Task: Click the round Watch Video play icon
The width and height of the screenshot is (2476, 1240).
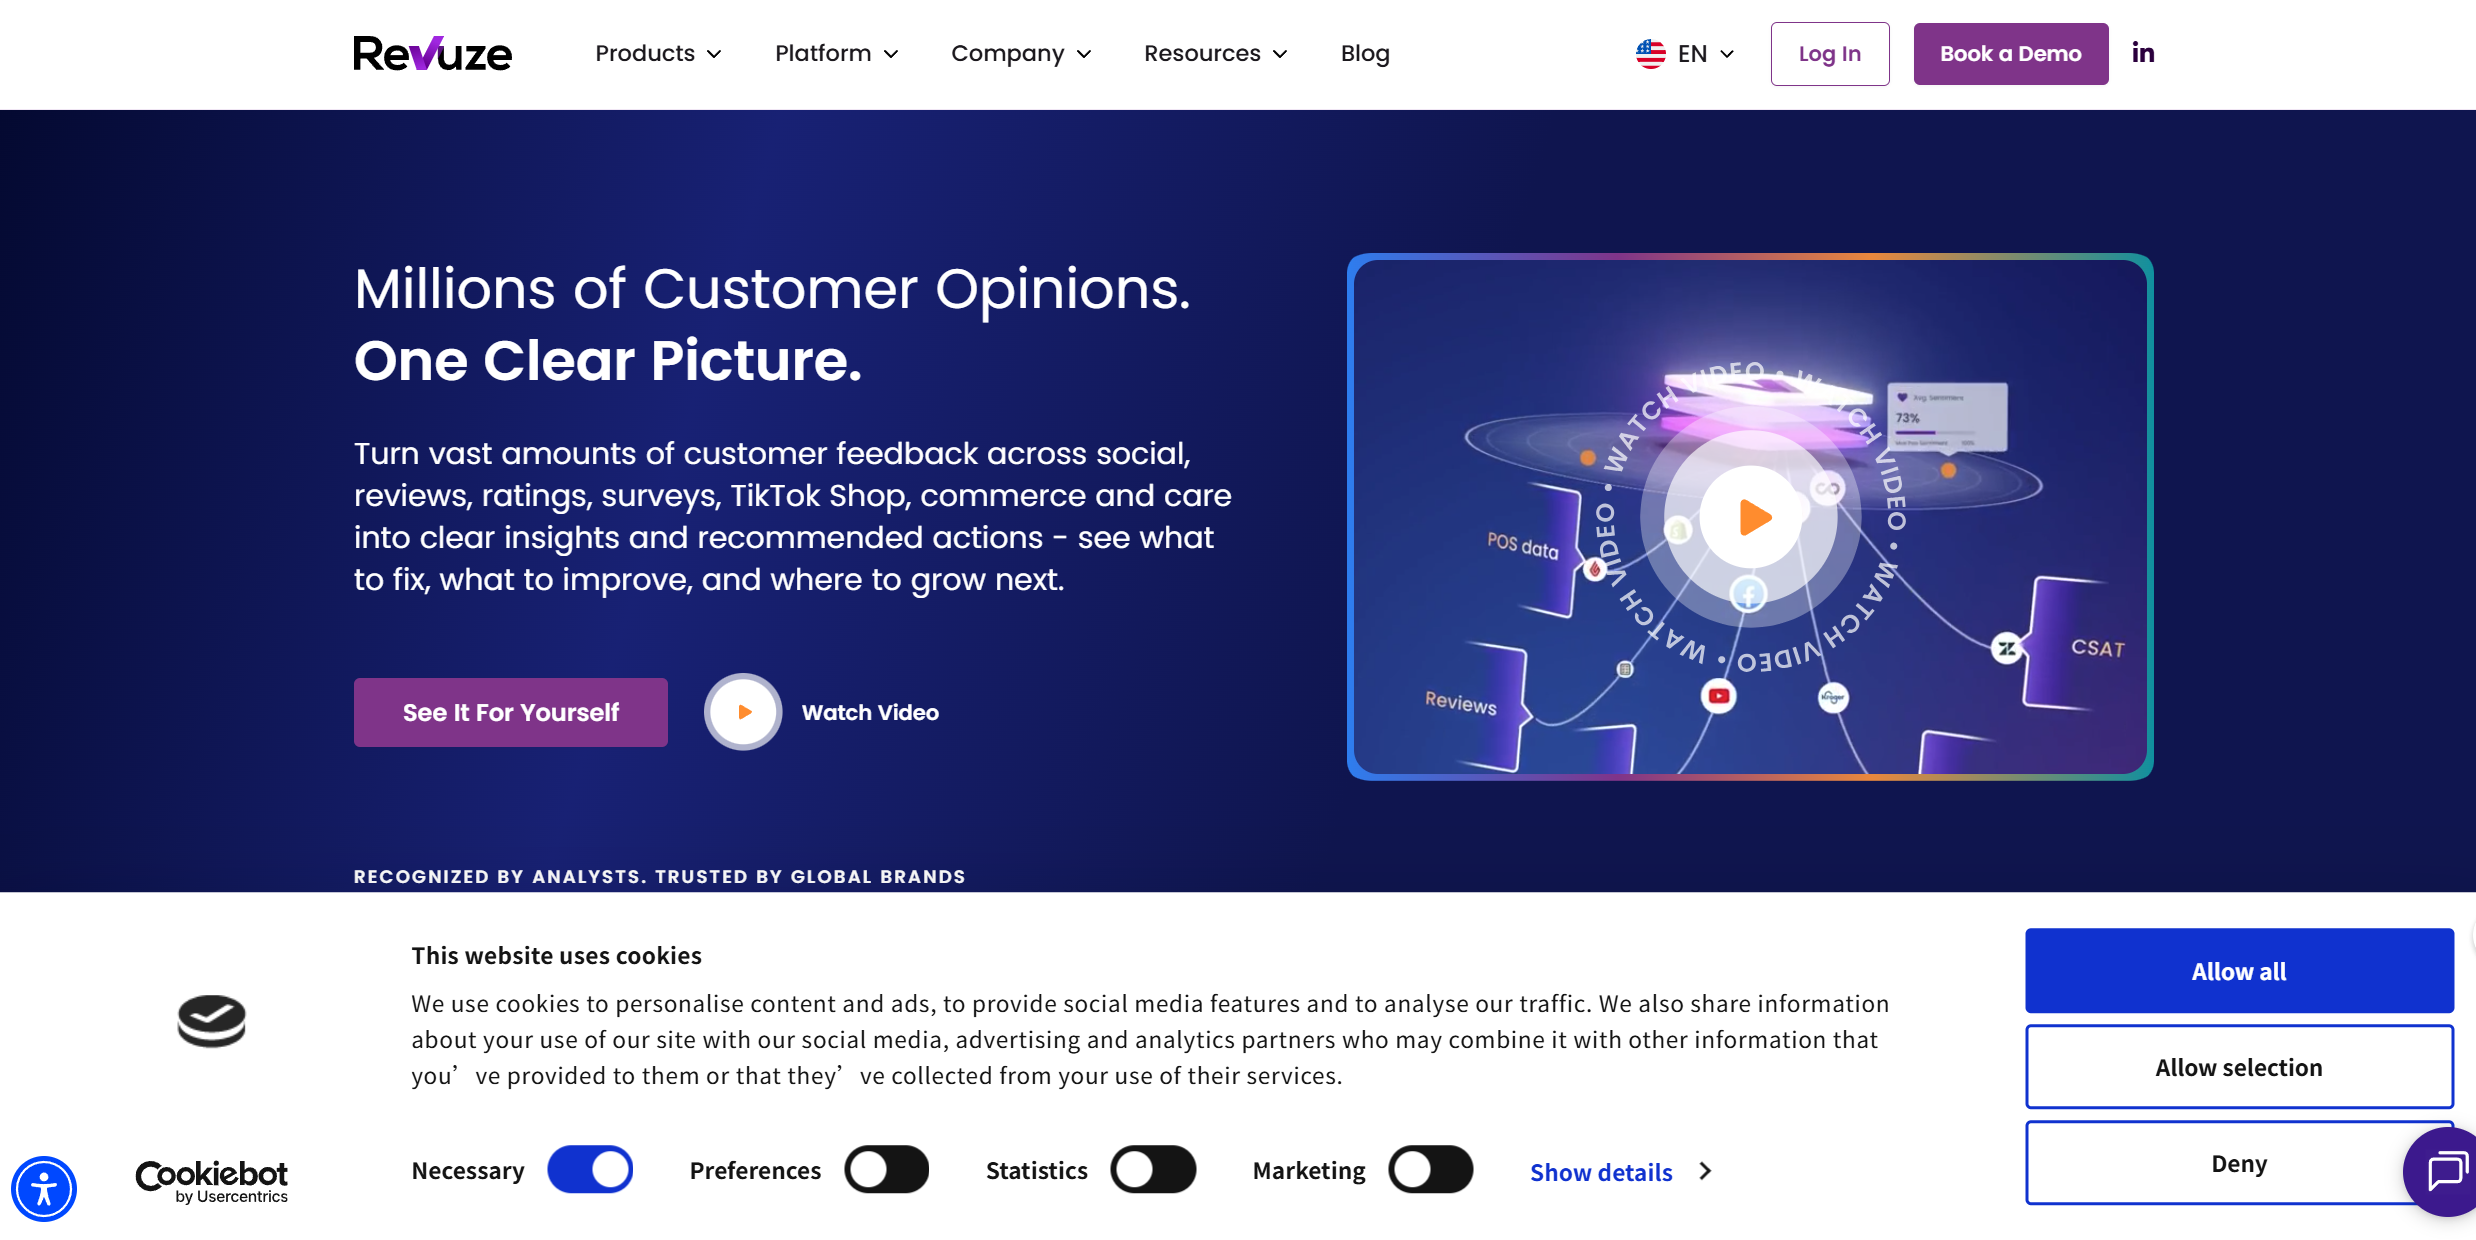Action: [x=743, y=712]
